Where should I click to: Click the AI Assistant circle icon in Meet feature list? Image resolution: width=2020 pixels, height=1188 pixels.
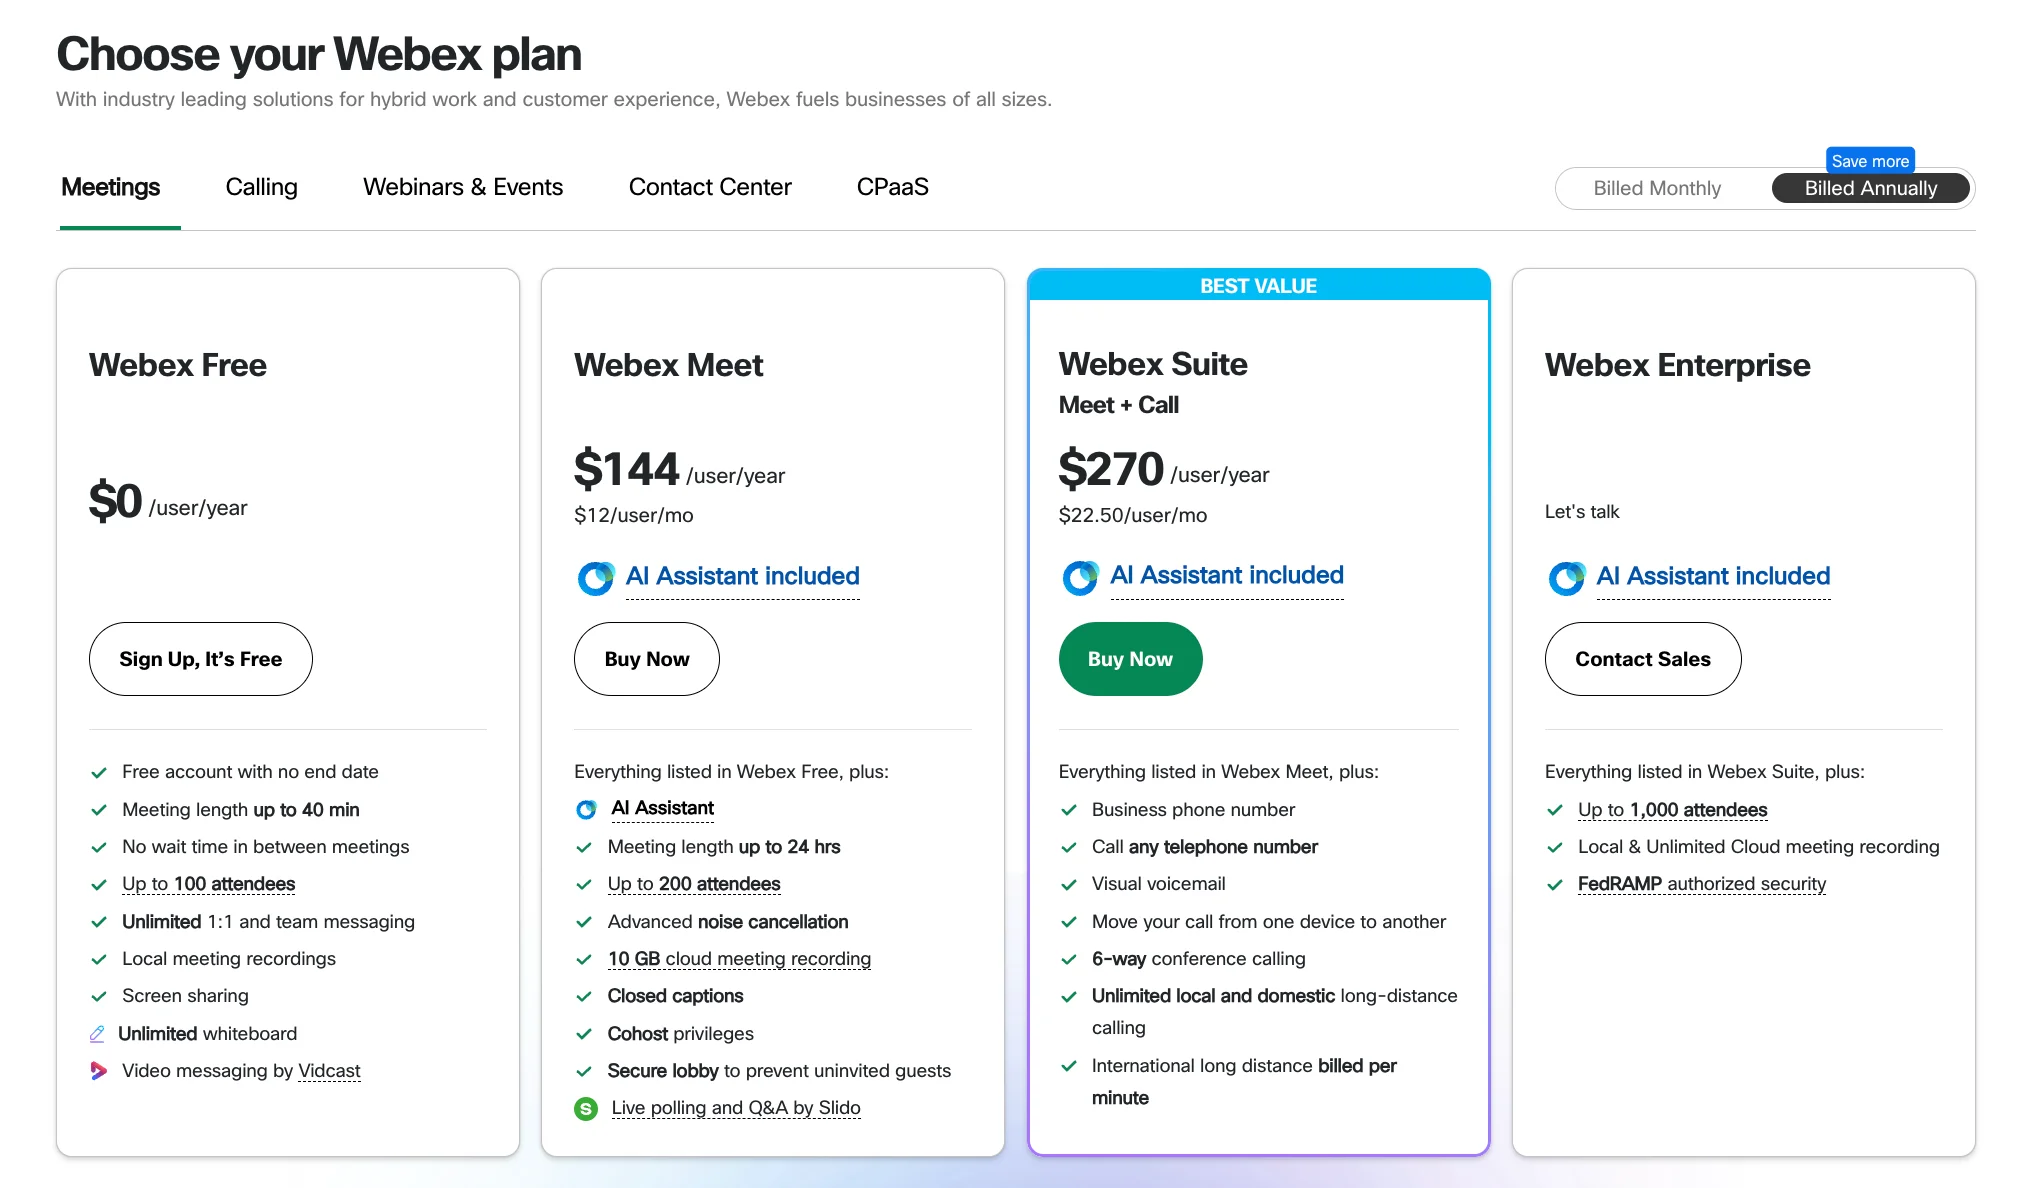586,809
